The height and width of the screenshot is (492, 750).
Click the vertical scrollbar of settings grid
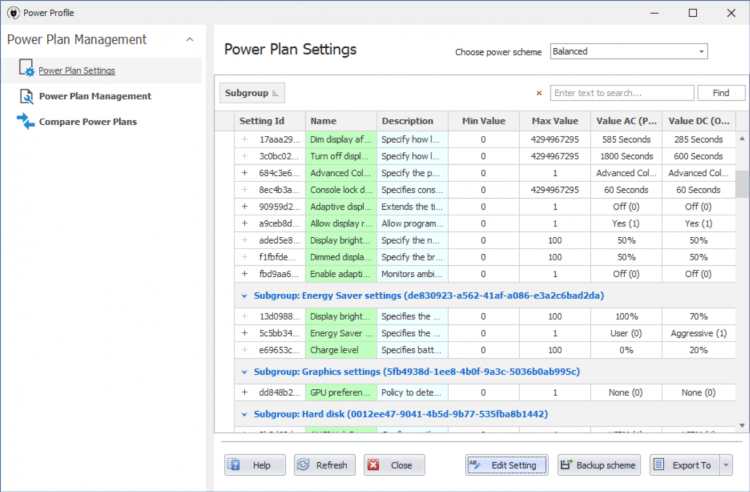click(x=741, y=185)
